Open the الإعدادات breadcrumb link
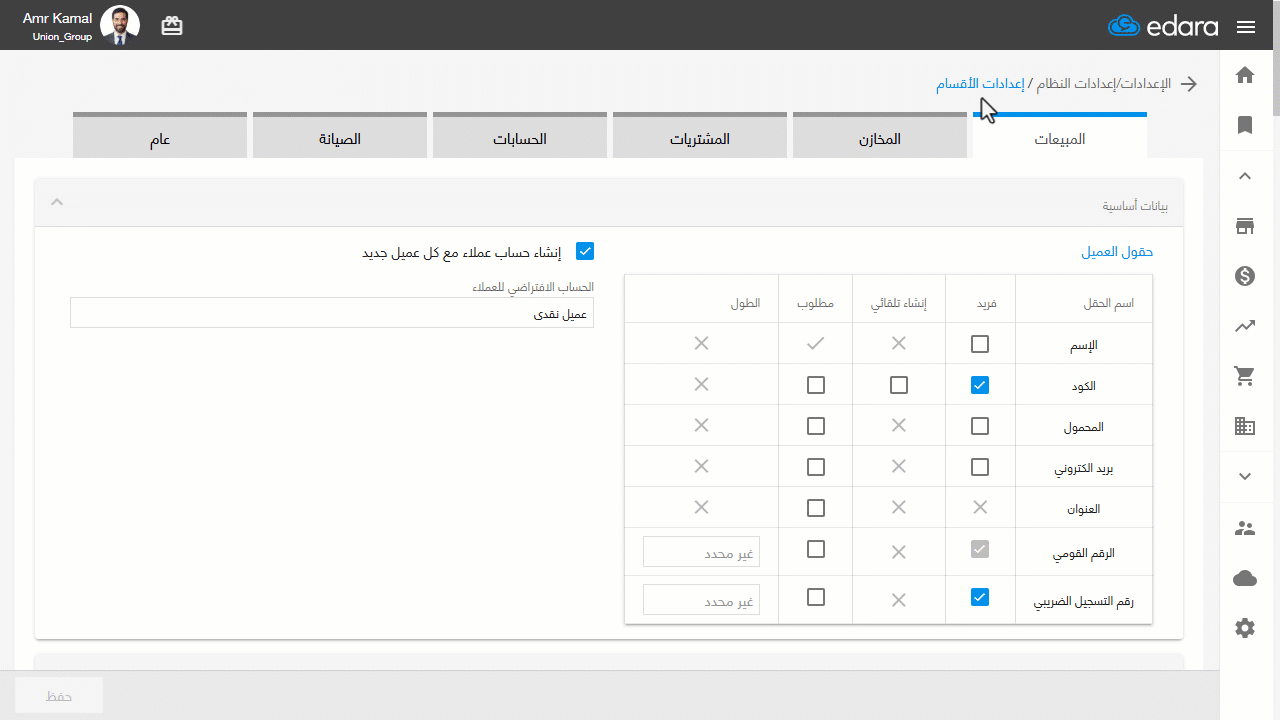 1145,84
